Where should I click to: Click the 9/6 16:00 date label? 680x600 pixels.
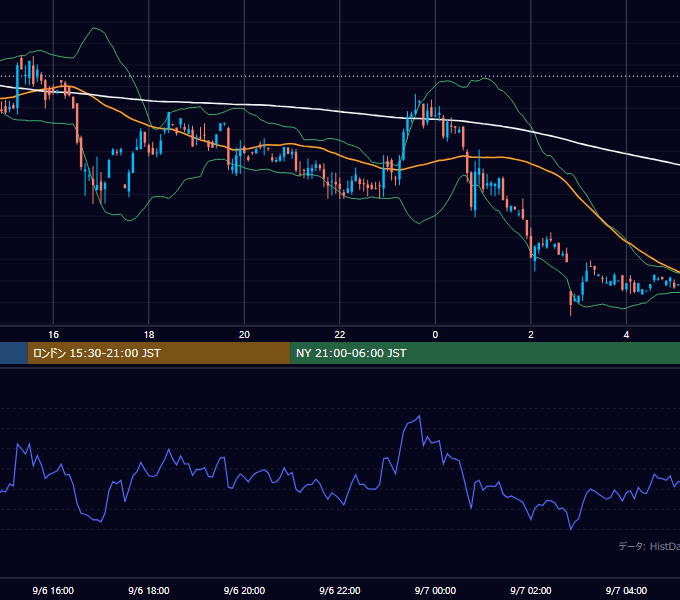point(53,590)
